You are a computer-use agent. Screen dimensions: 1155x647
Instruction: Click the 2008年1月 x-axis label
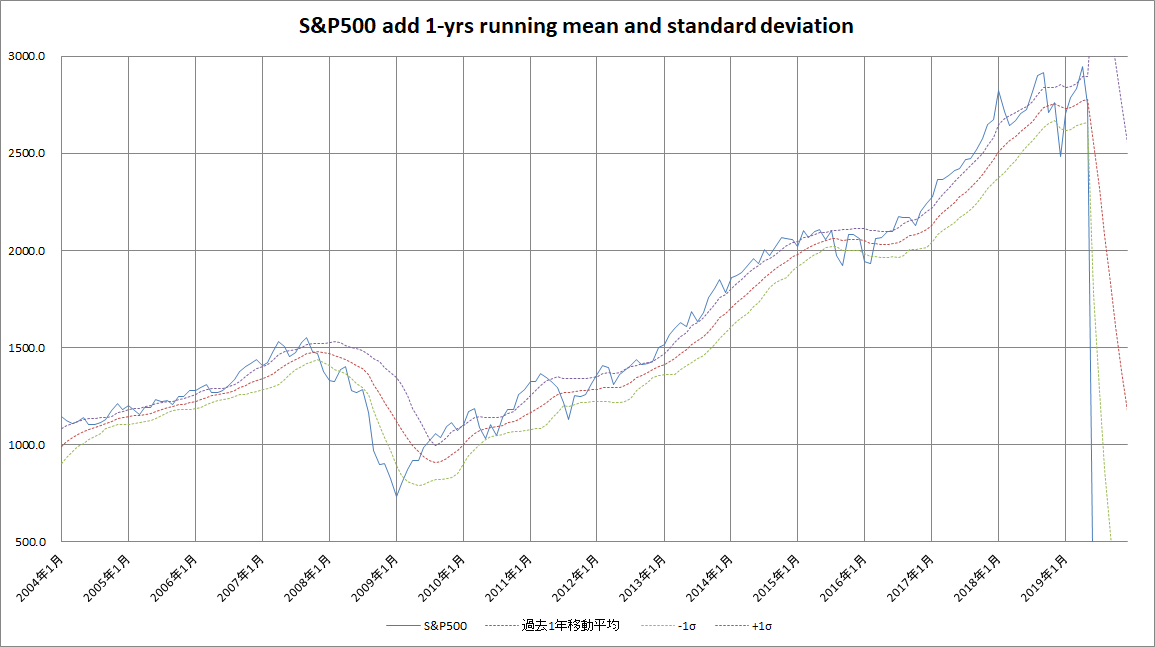pos(309,578)
